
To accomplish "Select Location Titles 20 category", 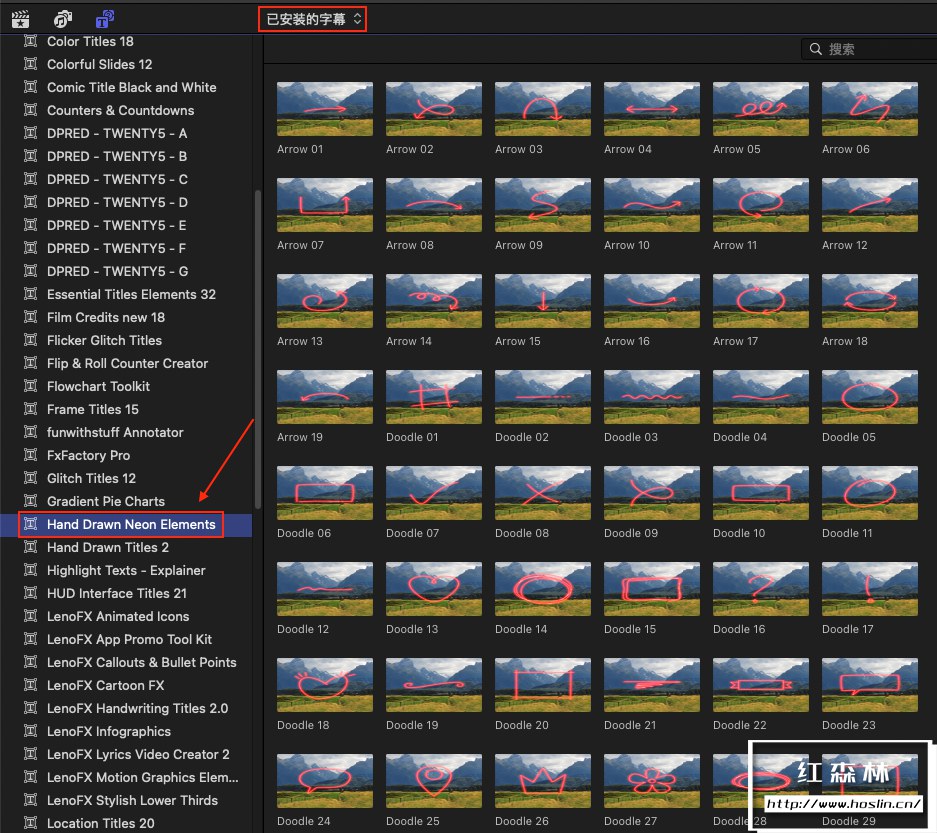I will click(100, 823).
